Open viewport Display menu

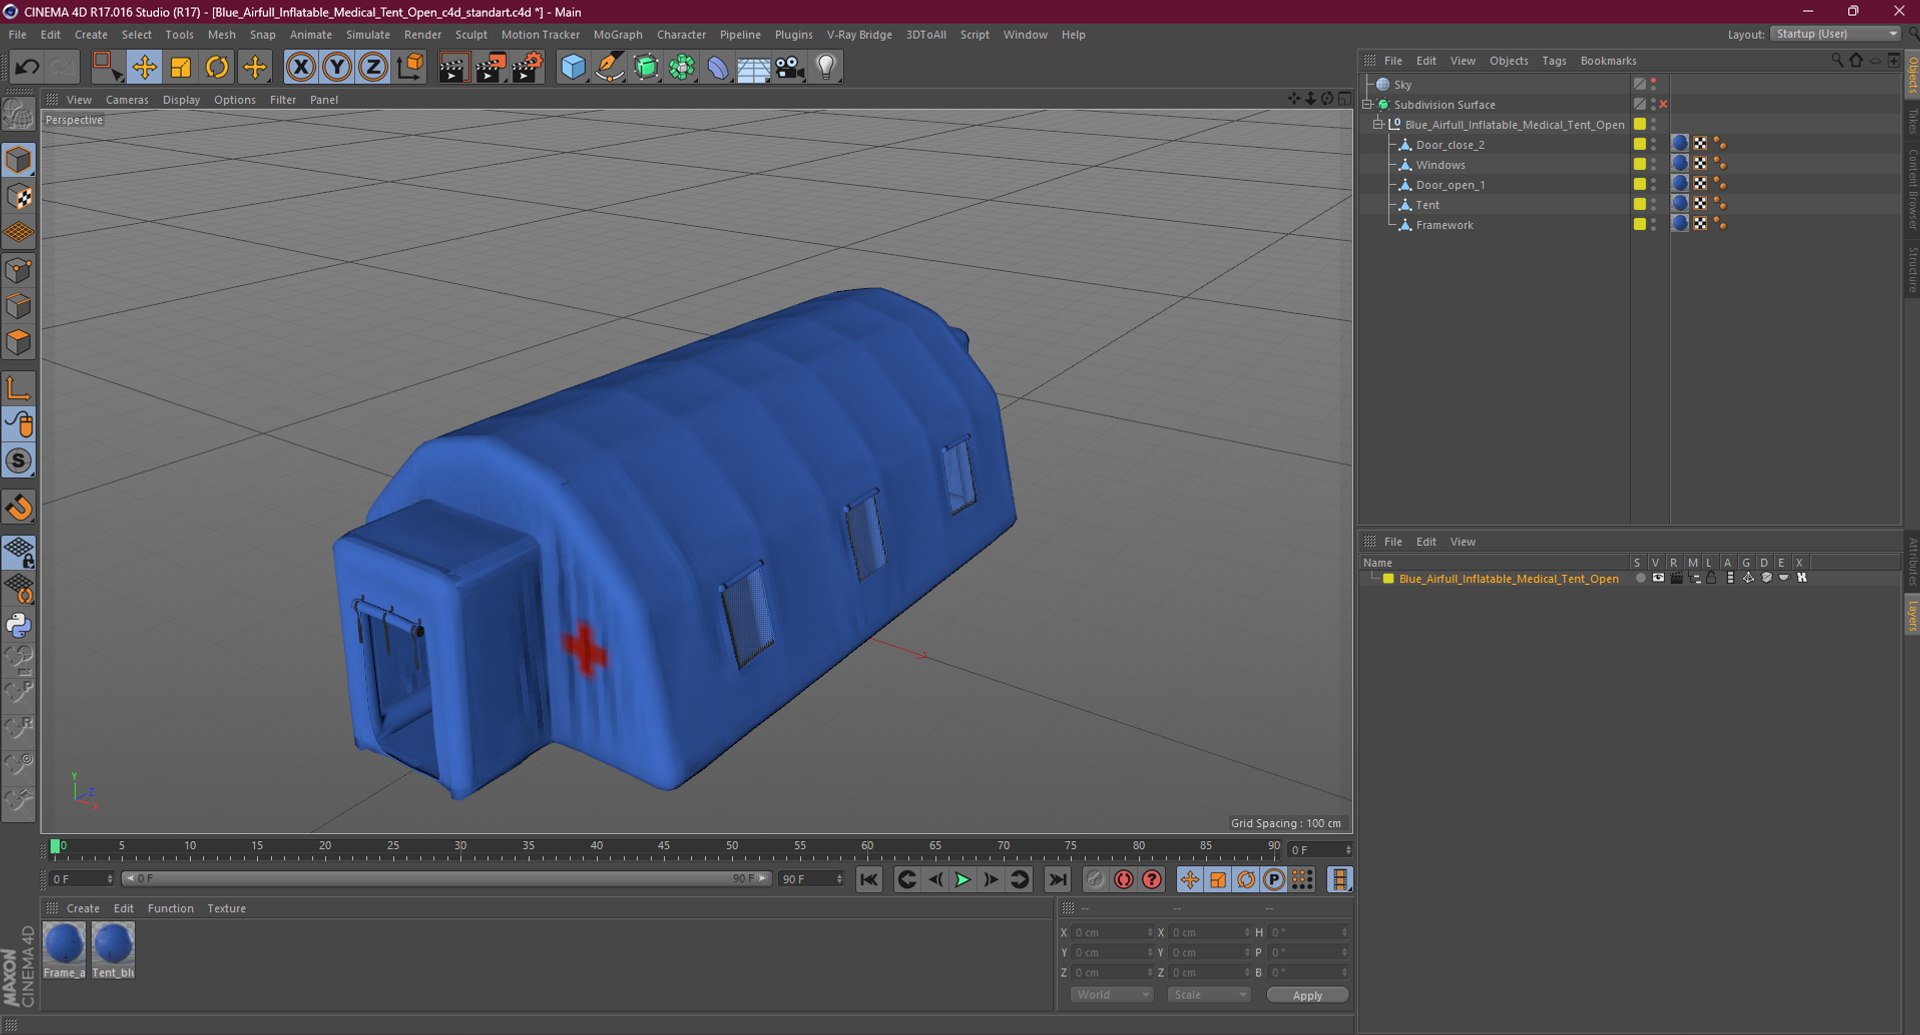point(181,100)
